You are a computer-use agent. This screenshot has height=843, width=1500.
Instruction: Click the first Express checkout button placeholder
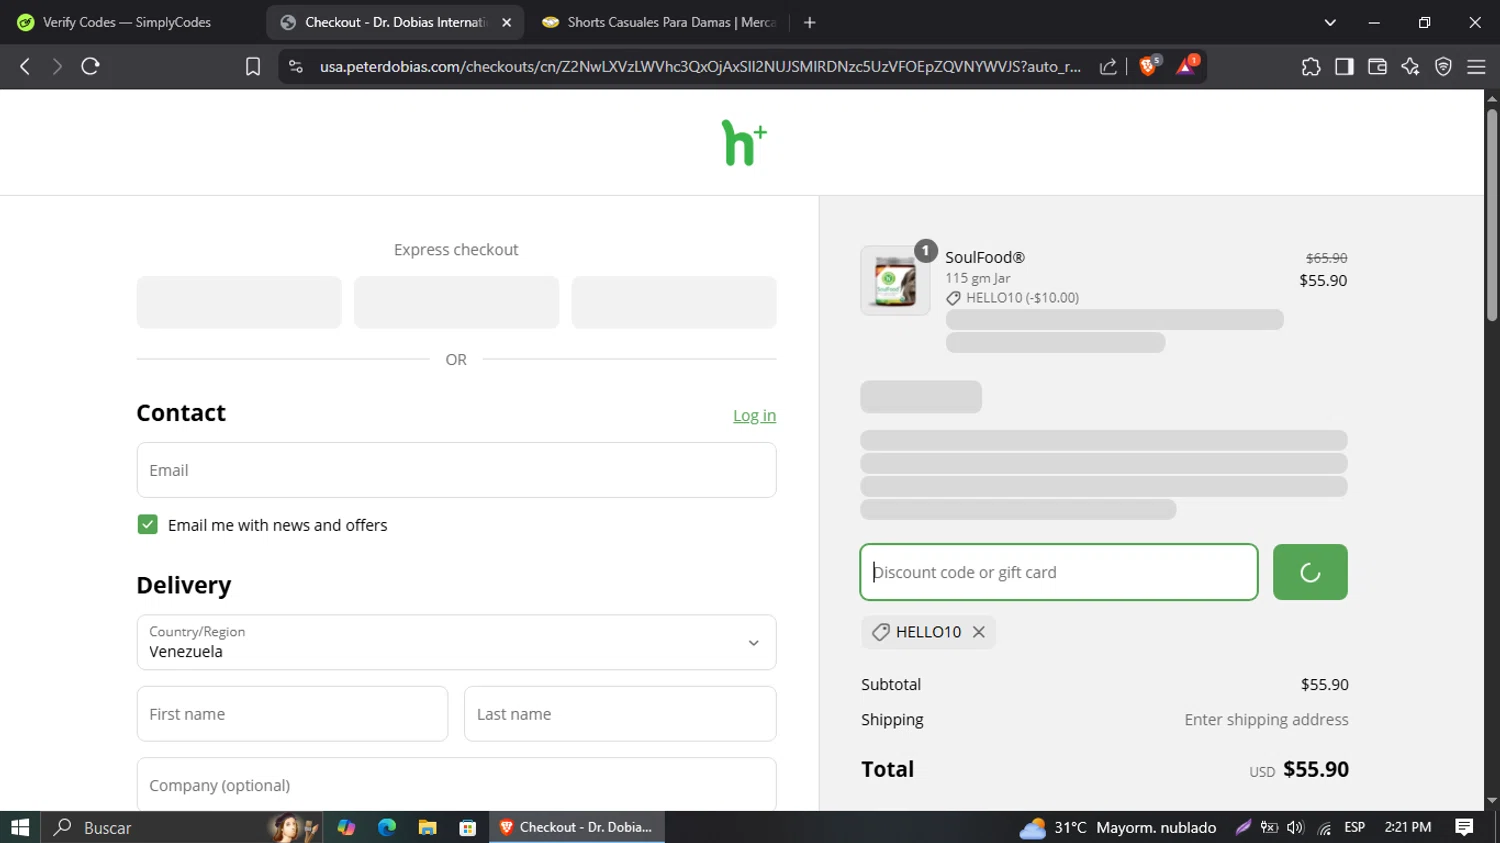[x=239, y=302]
